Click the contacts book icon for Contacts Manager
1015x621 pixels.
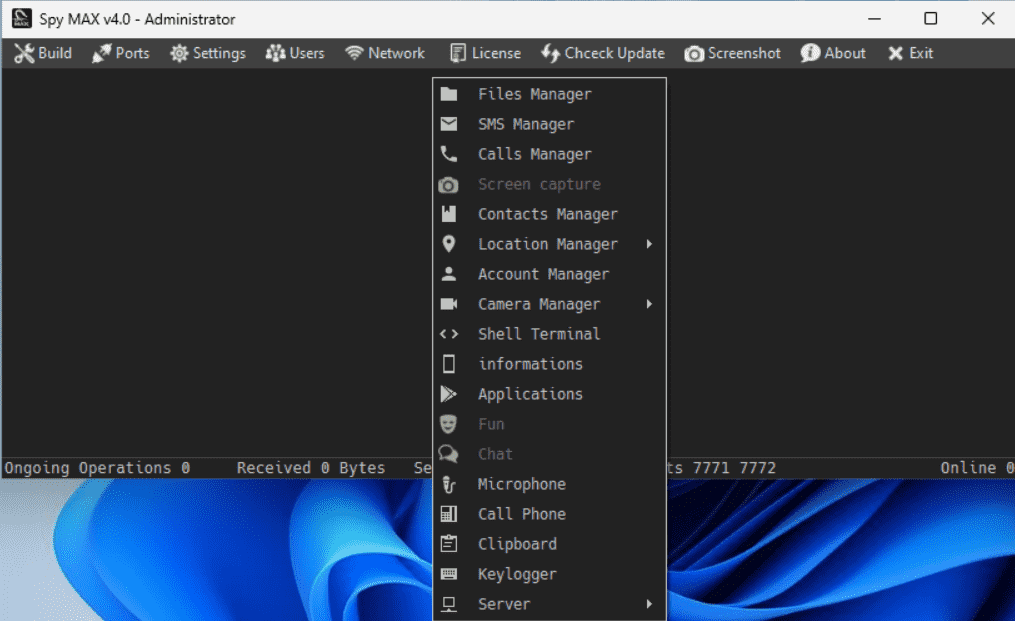(449, 214)
